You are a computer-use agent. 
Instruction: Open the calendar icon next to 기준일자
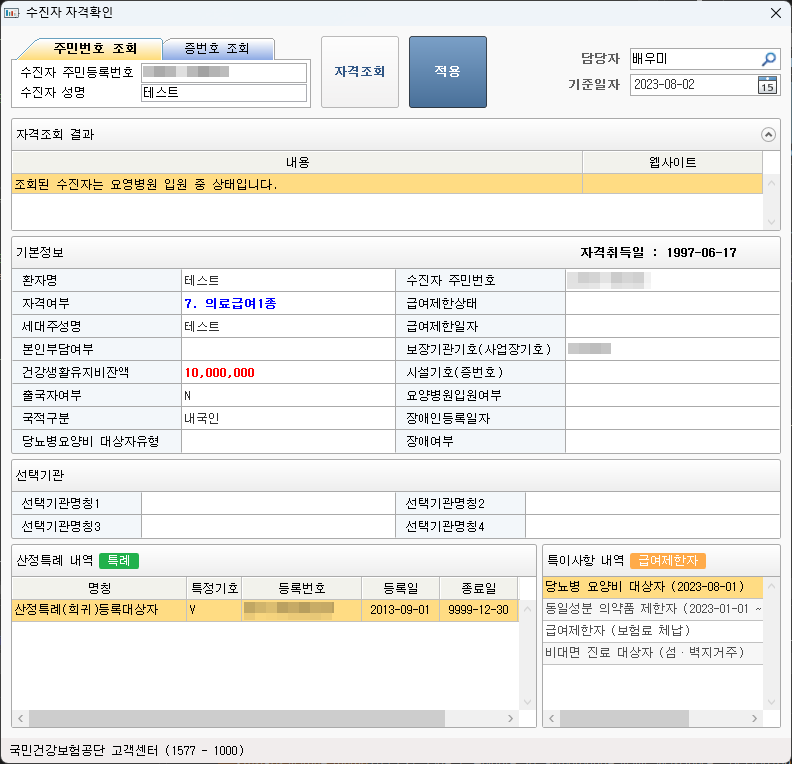[767, 85]
